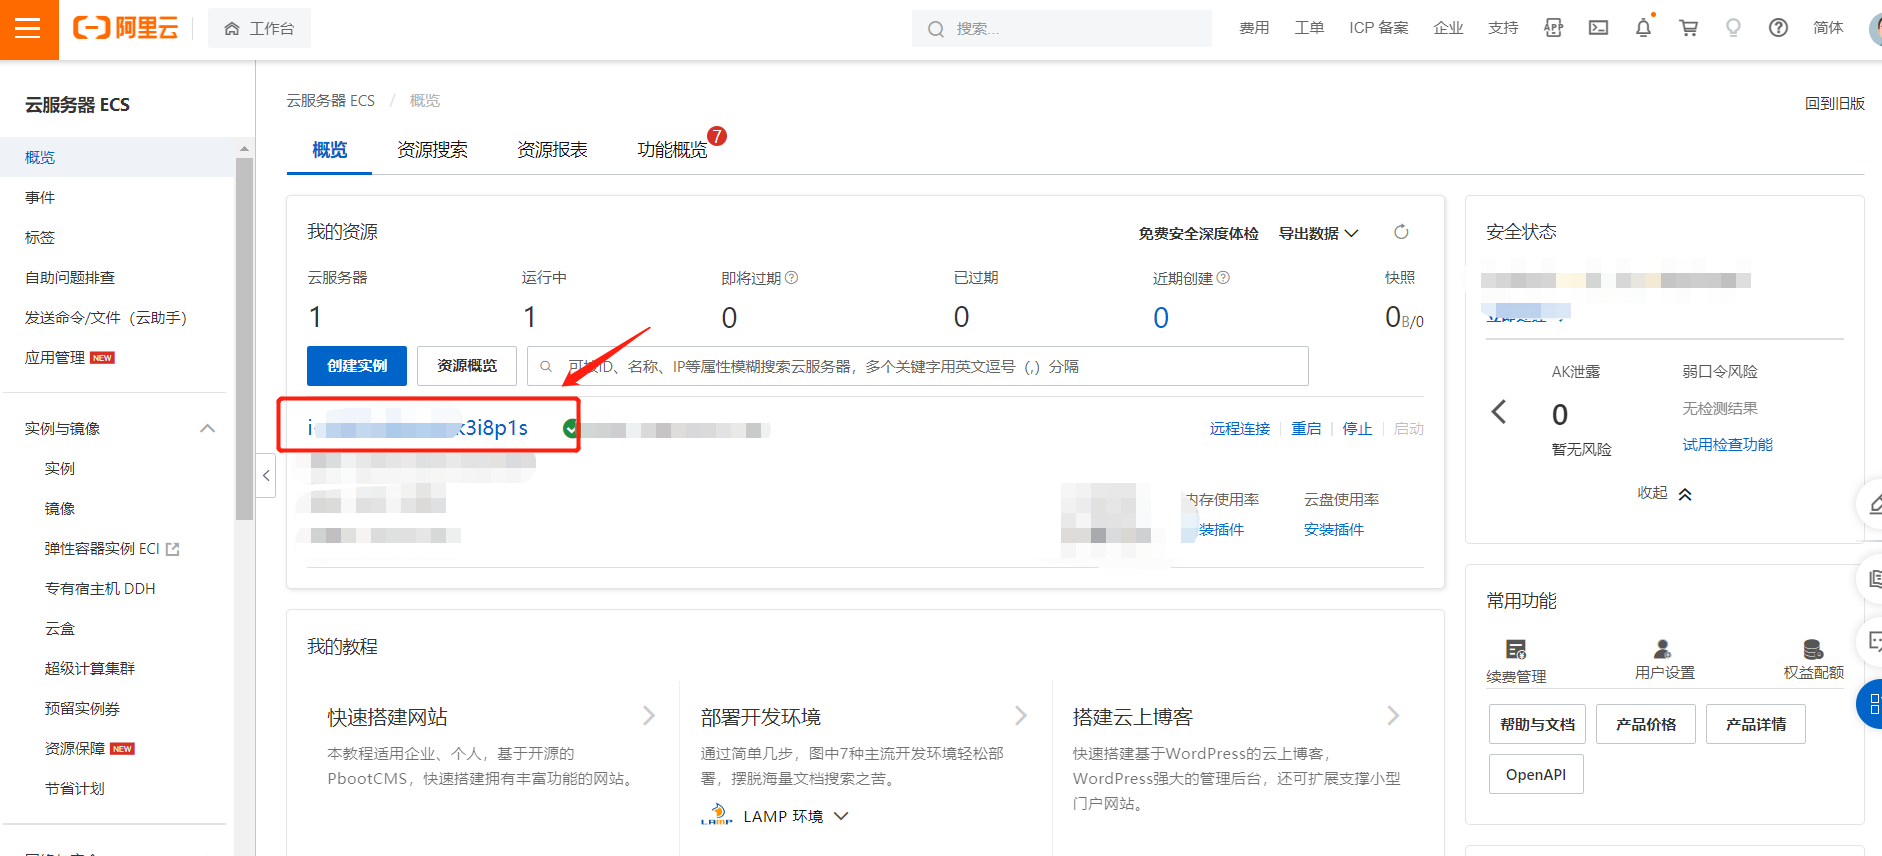Click the app download icon in top bar
The image size is (1882, 856).
[x=1553, y=28]
